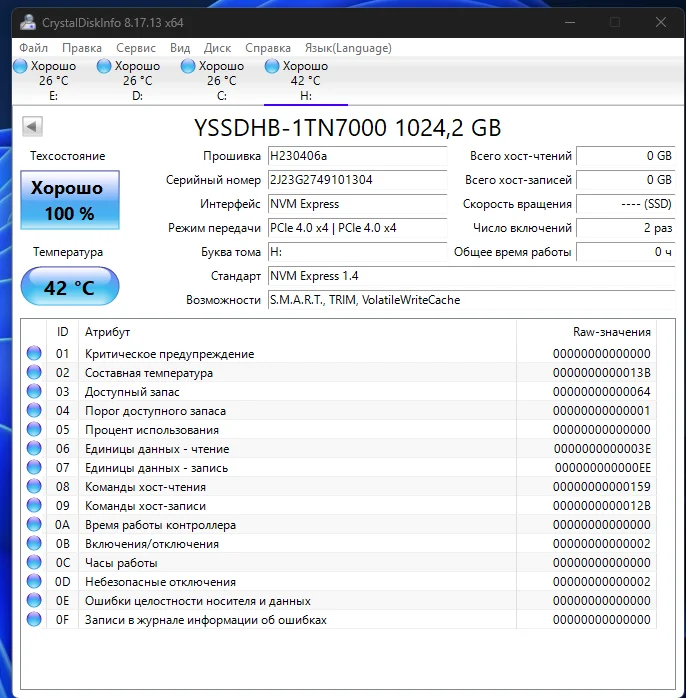This screenshot has height=698, width=686.
Task: Click status orb for Включения/отключения row
Action: [x=34, y=544]
